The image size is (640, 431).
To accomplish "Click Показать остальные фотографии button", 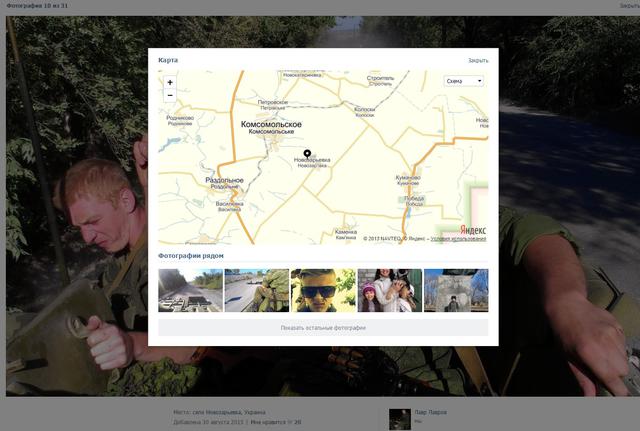I will (x=323, y=328).
